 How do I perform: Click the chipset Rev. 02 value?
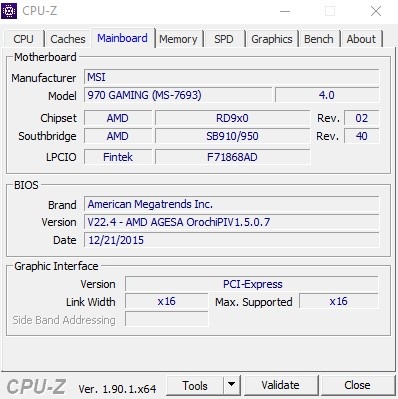361,118
